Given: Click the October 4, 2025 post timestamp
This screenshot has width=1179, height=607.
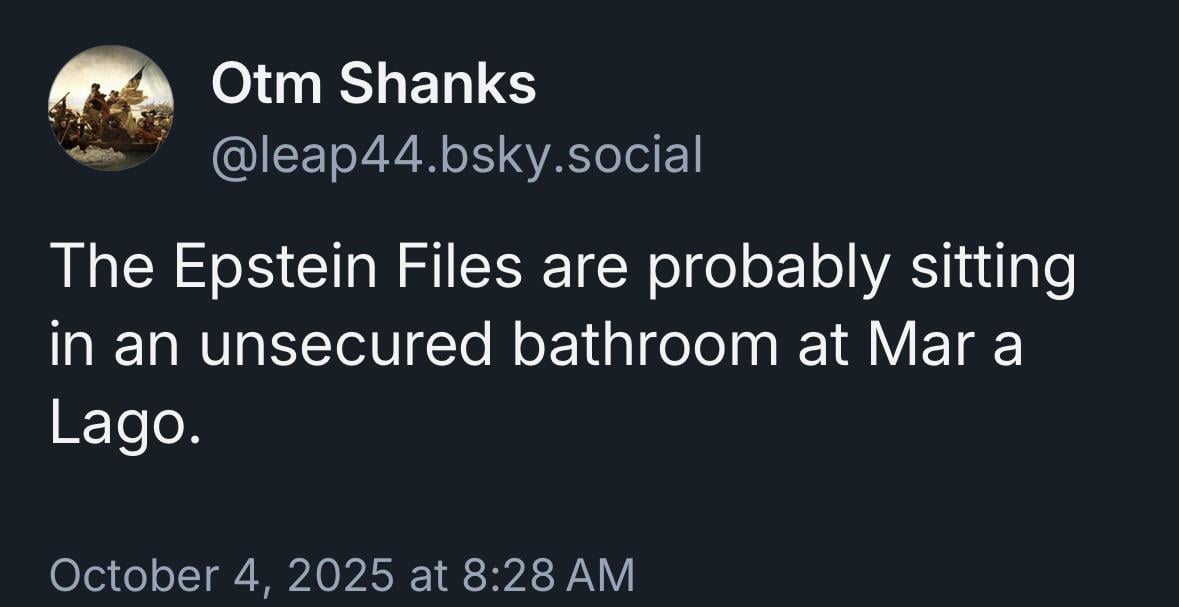Looking at the screenshot, I should point(341,575).
